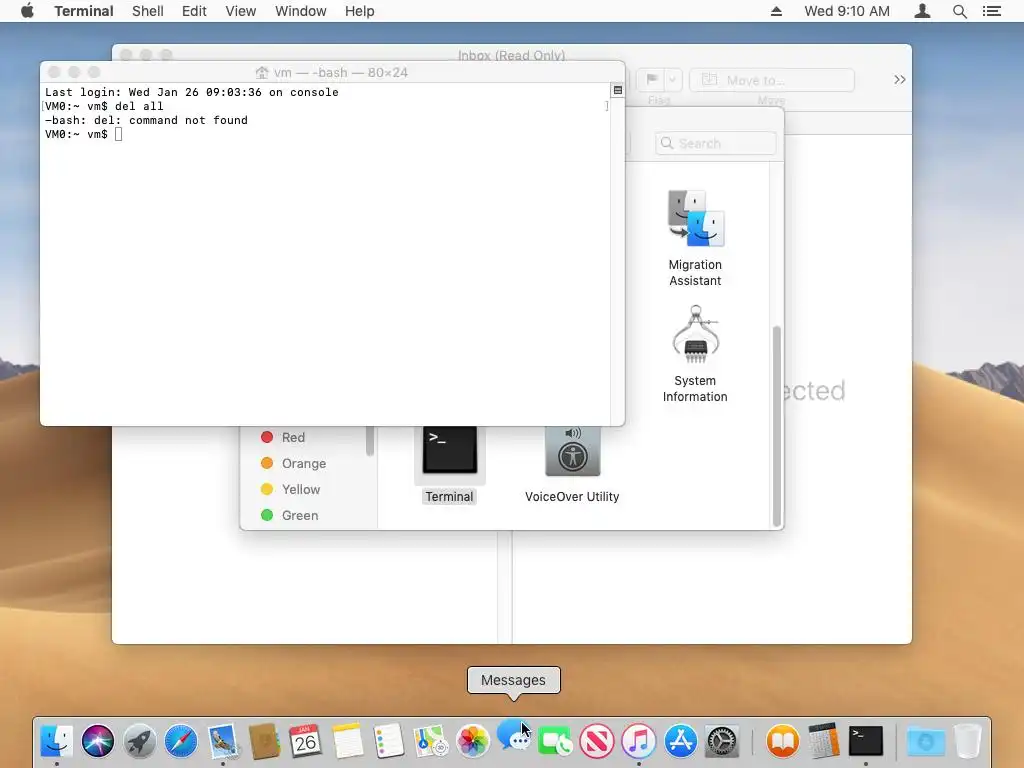Click the Terminal alternate screen toggle icon
The width and height of the screenshot is (1024, 768).
pyautogui.click(x=617, y=90)
